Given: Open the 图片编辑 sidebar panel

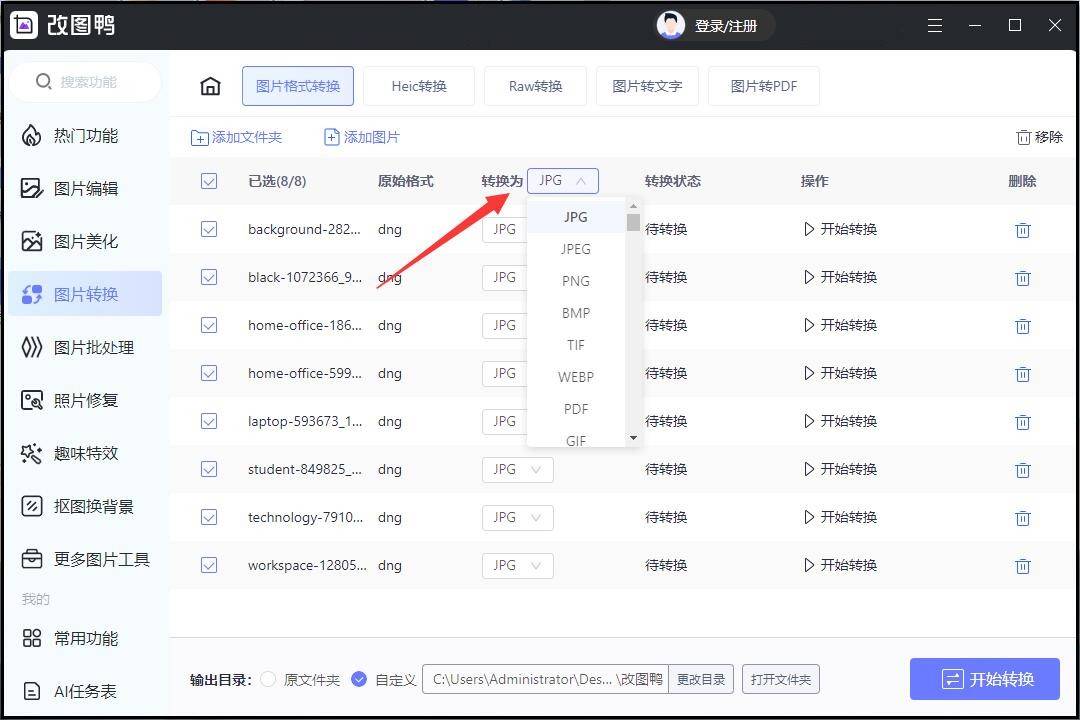Looking at the screenshot, I should pos(86,188).
